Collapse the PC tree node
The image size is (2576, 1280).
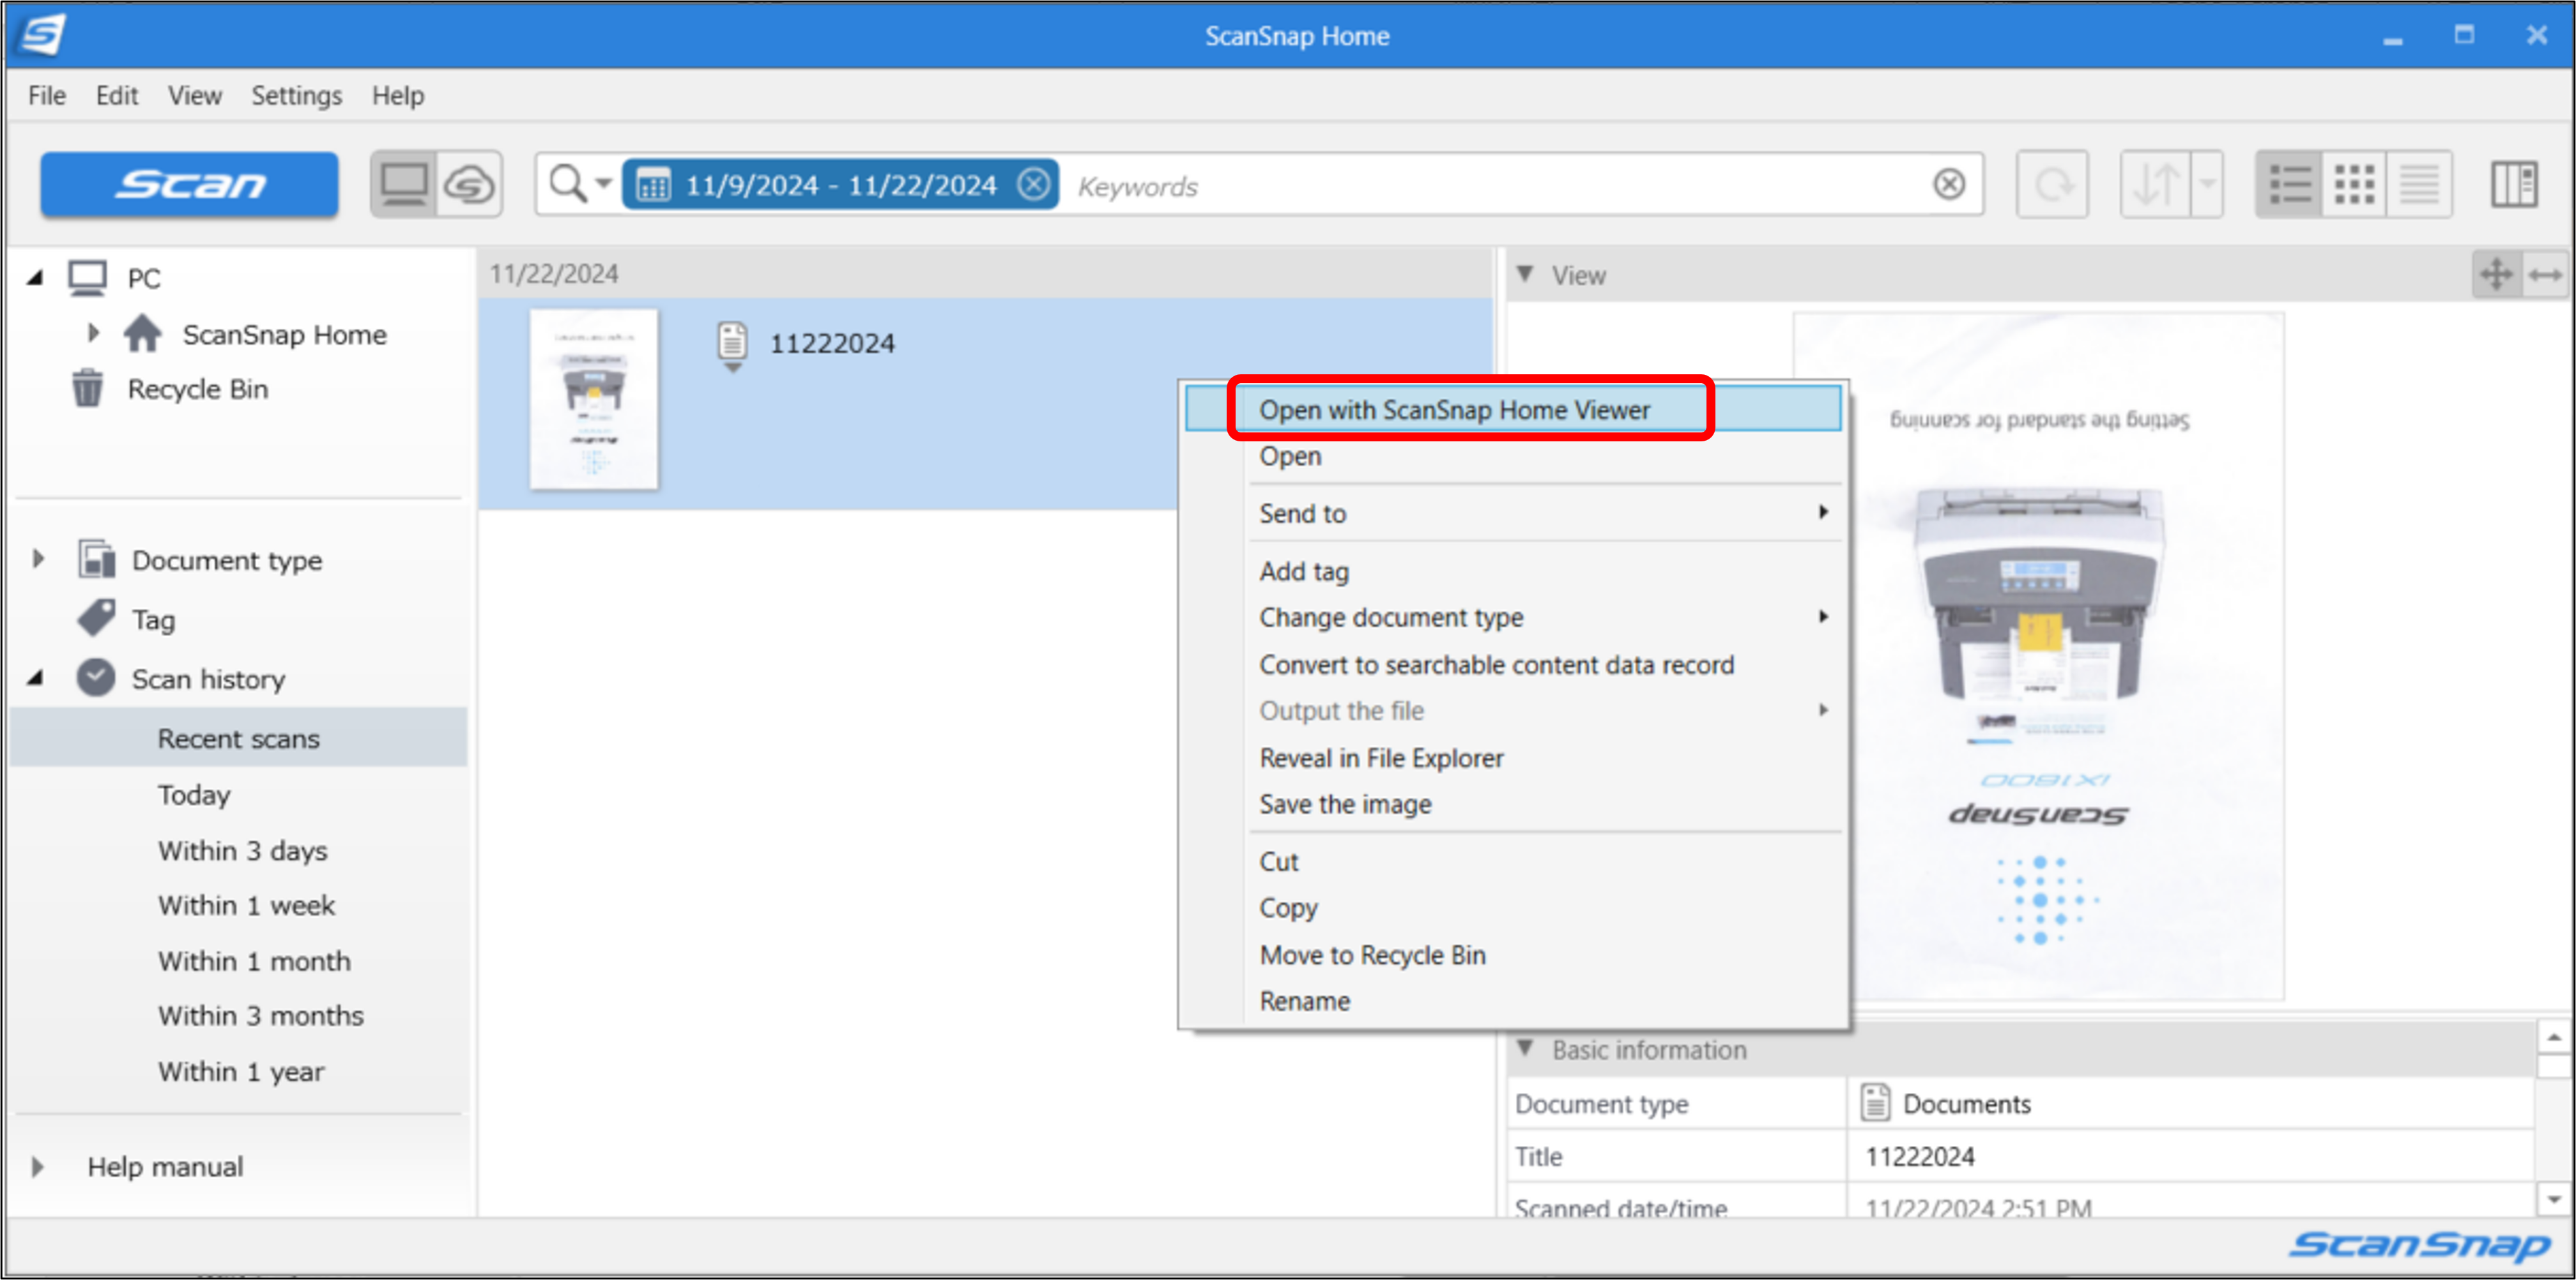coord(36,278)
